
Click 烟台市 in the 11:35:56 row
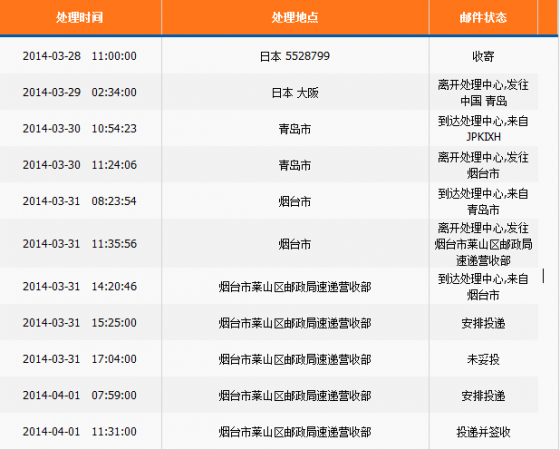click(x=295, y=244)
